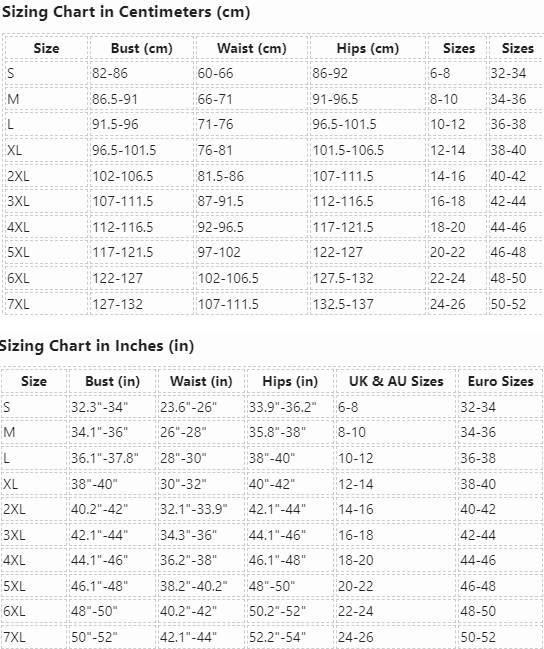Select the Bust (in) header cell
This screenshot has width=544, height=649.
coord(112,381)
